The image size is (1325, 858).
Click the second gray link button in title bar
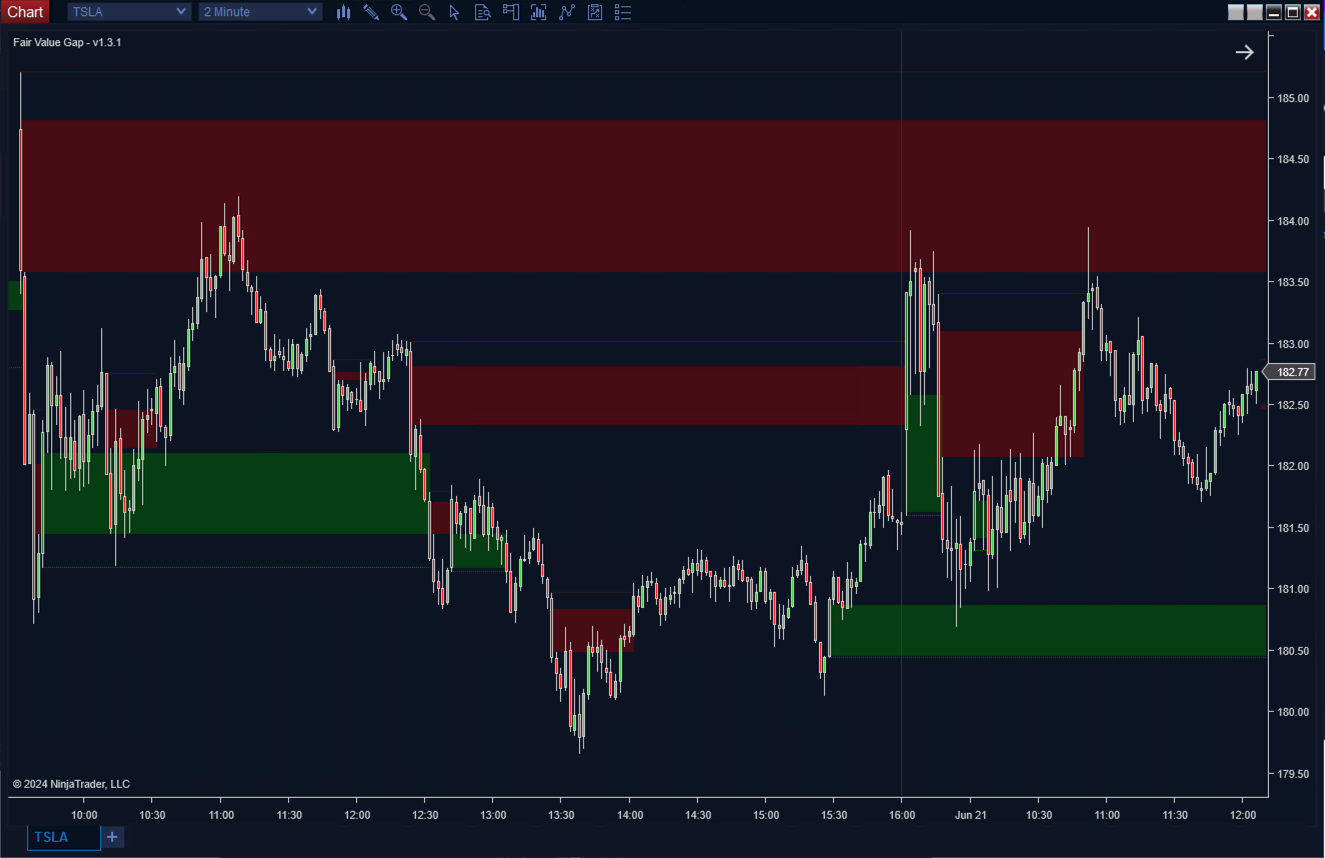pyautogui.click(x=1255, y=12)
